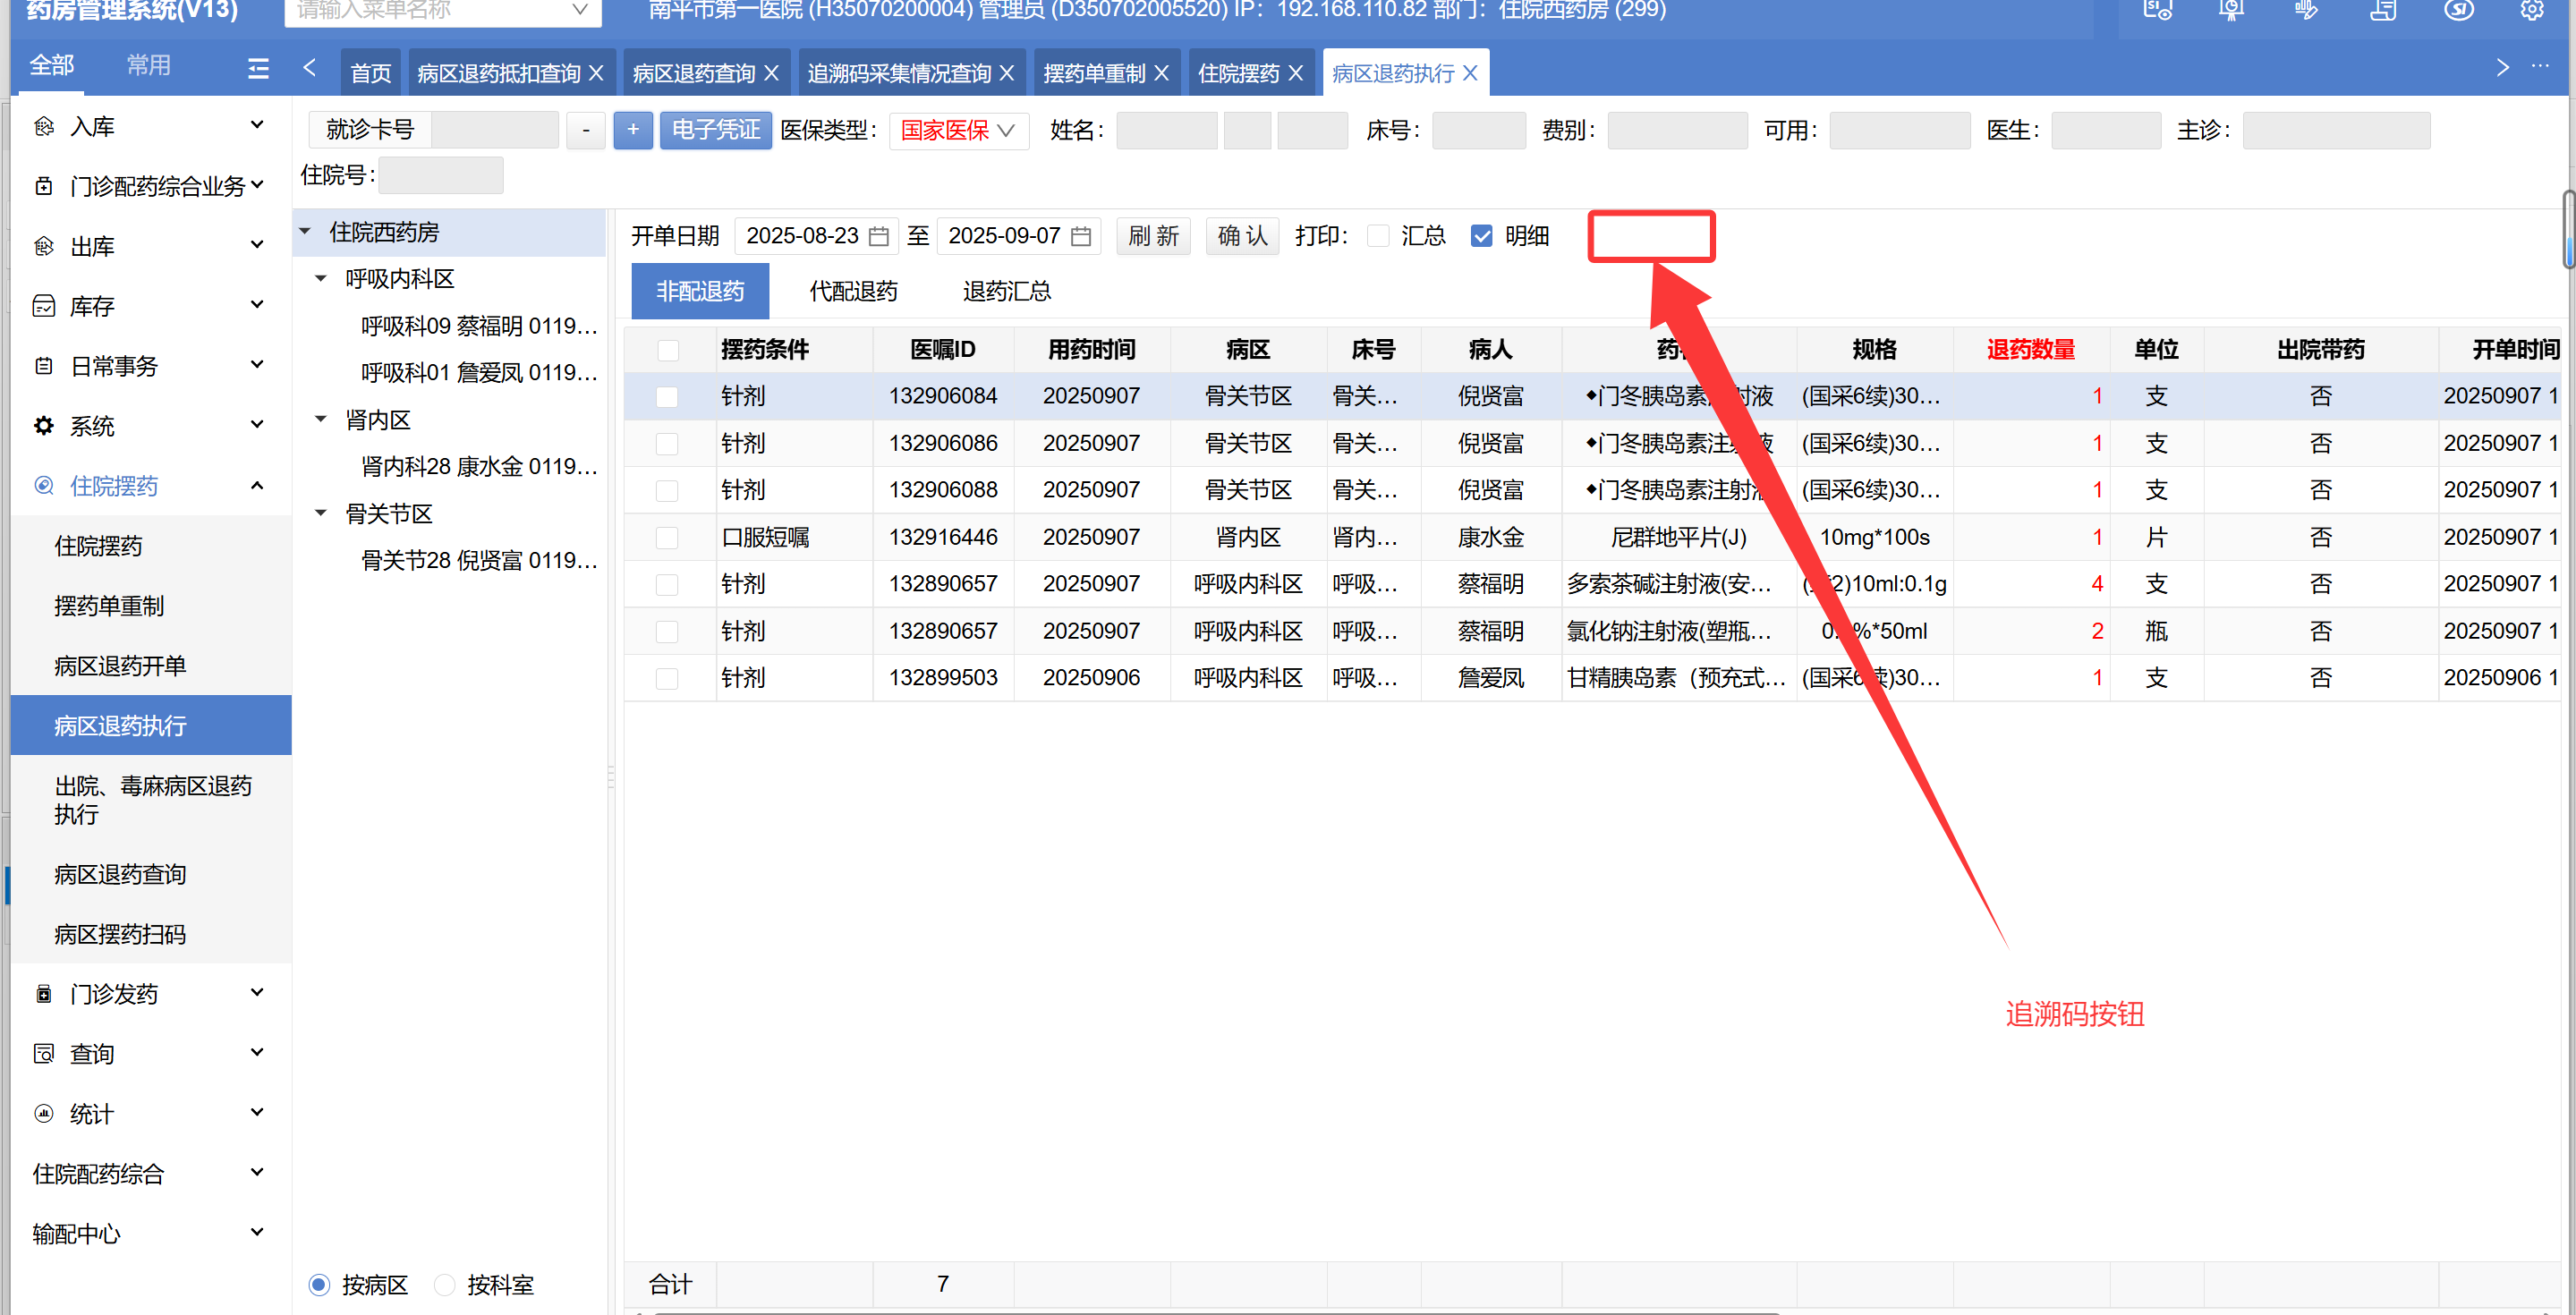This screenshot has height=1315, width=2576.
Task: Click the 电子凭证 button
Action: click(x=715, y=130)
